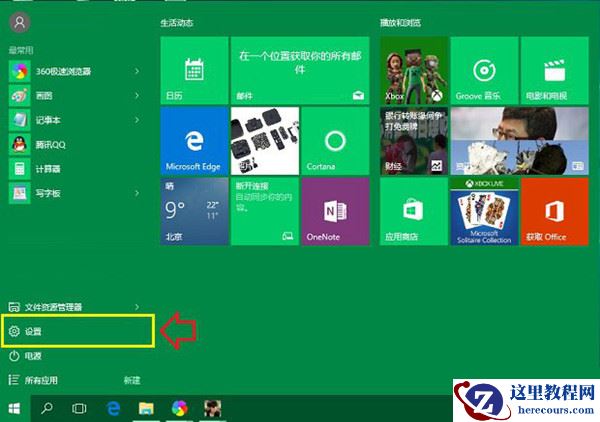Expand 记事本 jump list arrow
Image resolution: width=600 pixels, height=422 pixels.
[137, 120]
